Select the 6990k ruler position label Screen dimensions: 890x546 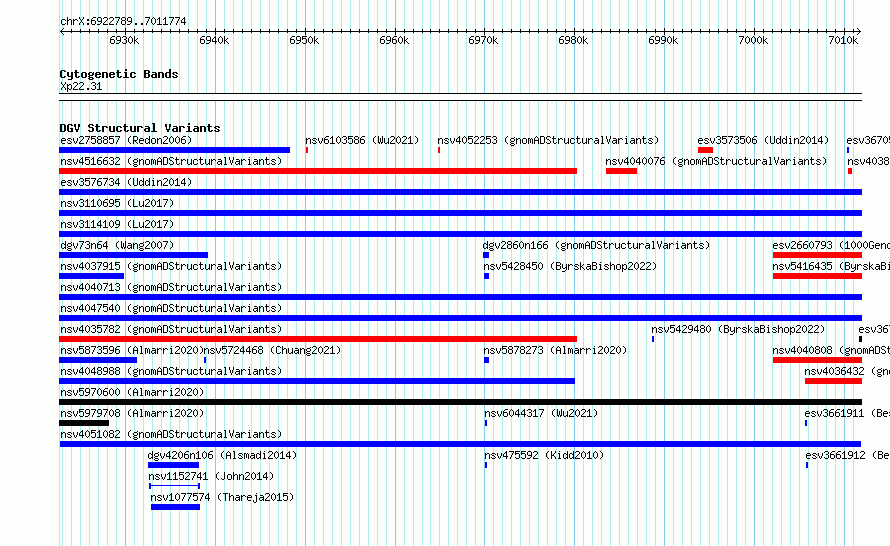click(663, 40)
